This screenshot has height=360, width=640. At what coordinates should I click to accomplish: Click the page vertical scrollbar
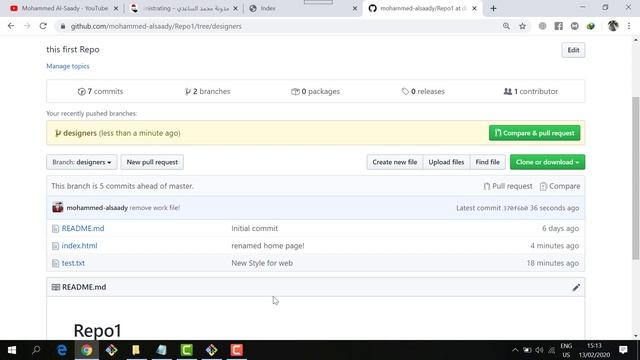pos(636,178)
